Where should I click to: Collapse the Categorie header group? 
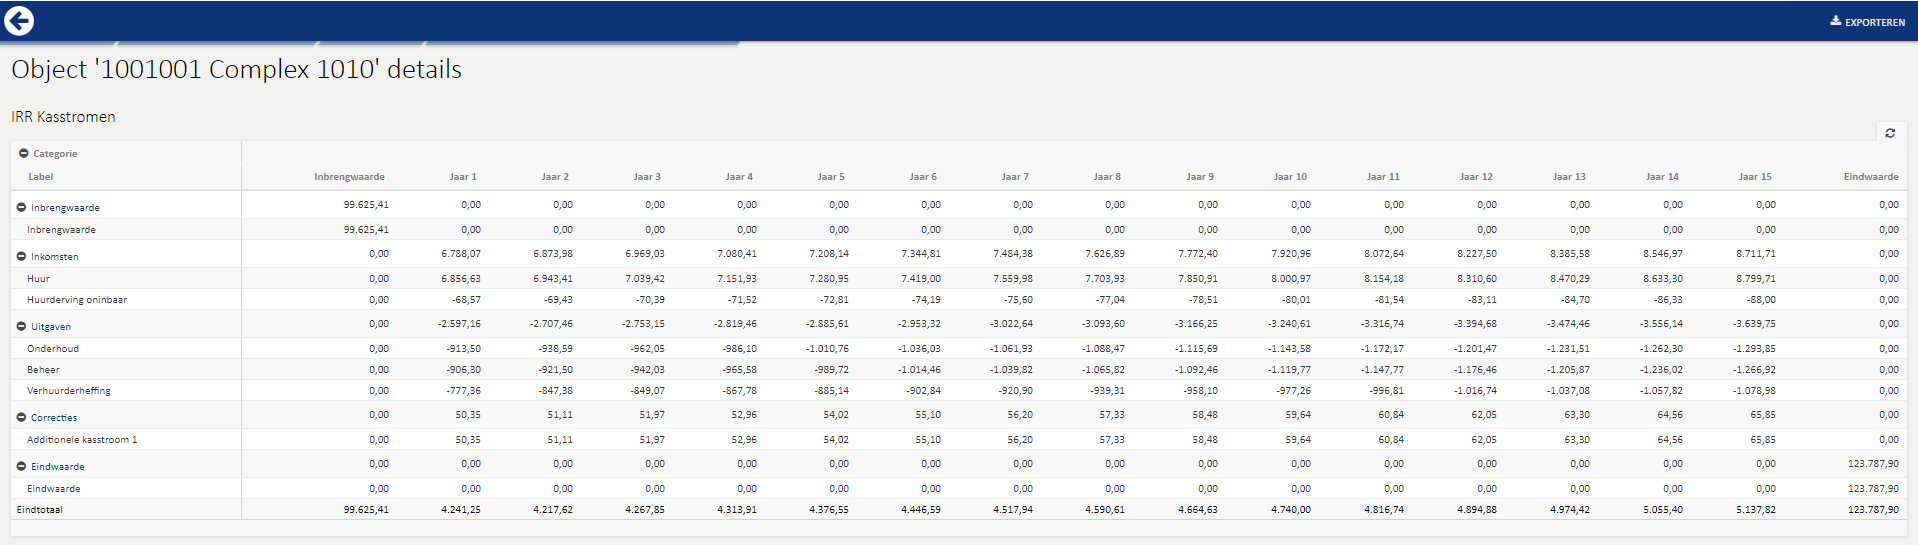[x=23, y=154]
